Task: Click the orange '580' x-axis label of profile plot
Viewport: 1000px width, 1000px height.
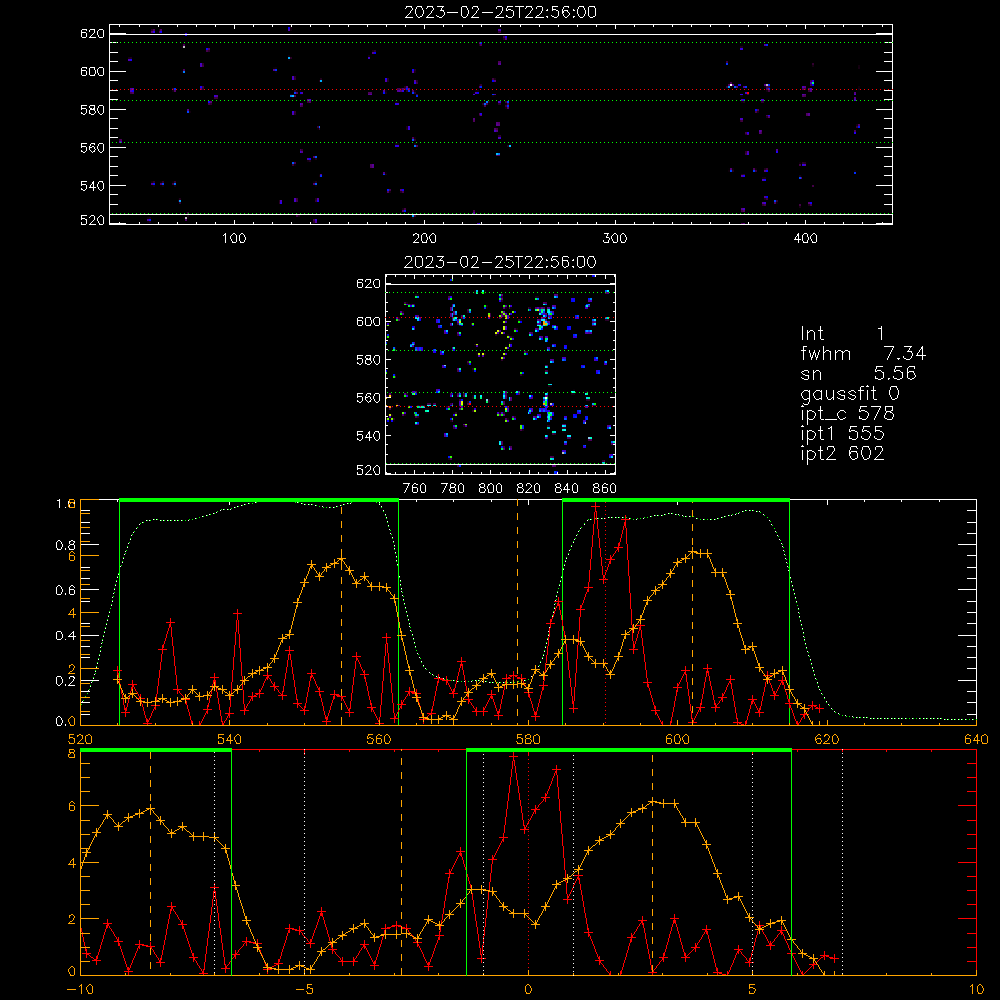Action: tap(528, 739)
